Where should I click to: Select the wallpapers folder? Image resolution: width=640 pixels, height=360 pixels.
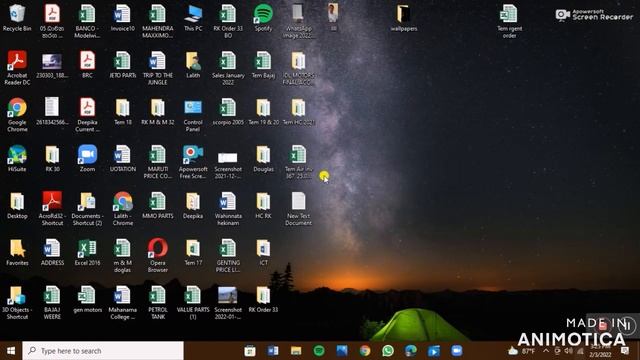[x=404, y=18]
